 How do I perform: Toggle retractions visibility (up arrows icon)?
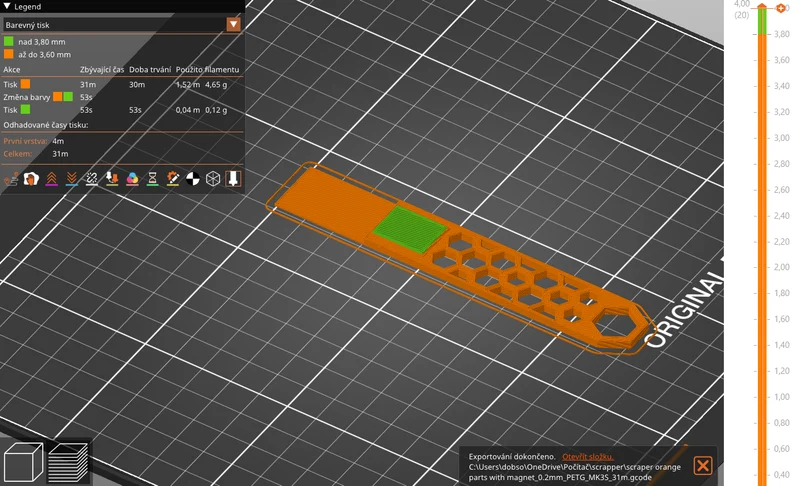coord(52,178)
